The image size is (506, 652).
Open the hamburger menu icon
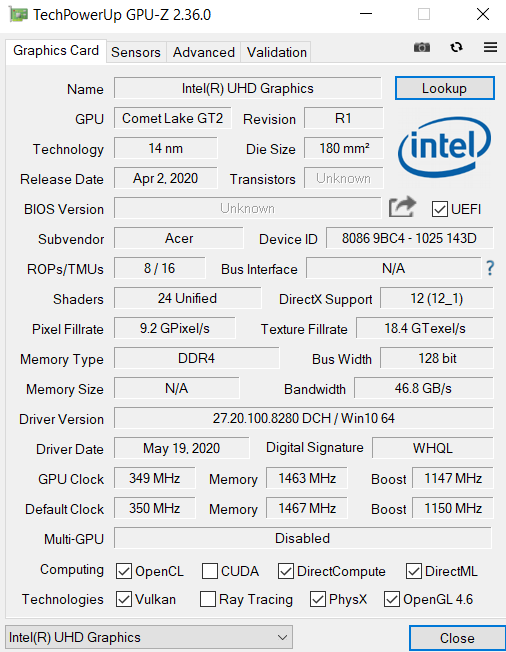coord(491,47)
